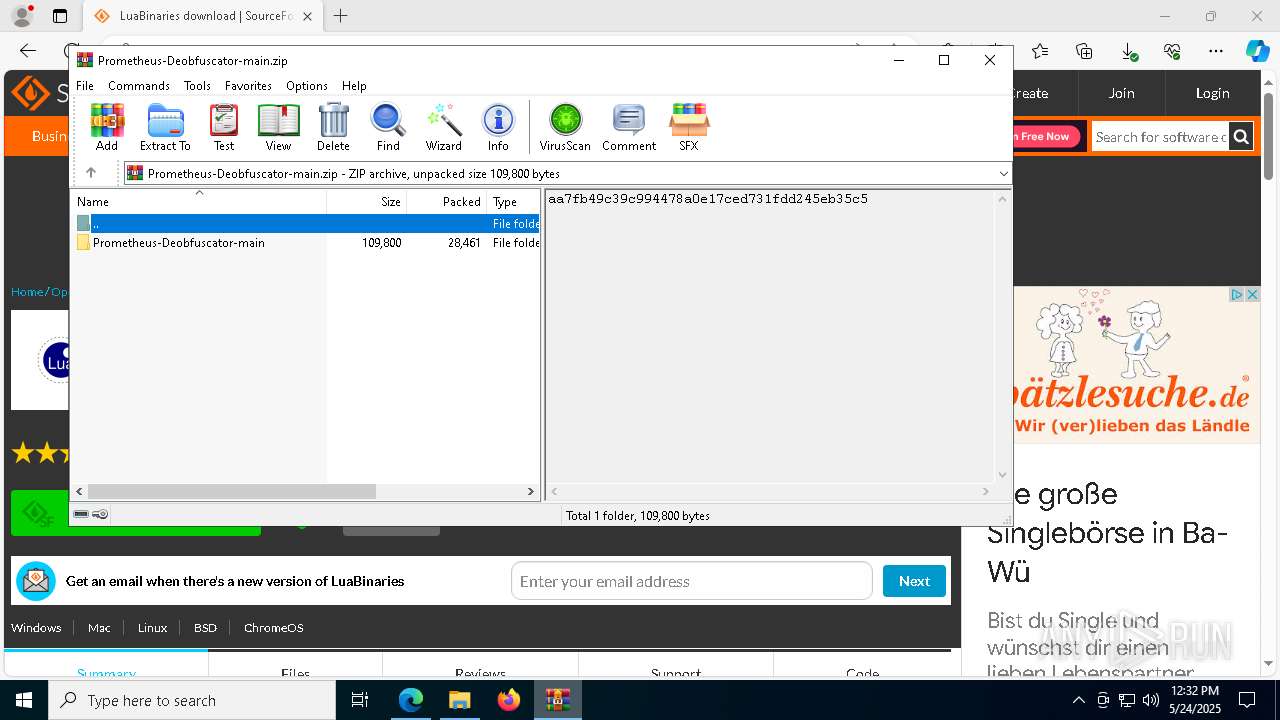The width and height of the screenshot is (1280, 720).
Task: Click the taskbar search box
Action: [x=192, y=700]
